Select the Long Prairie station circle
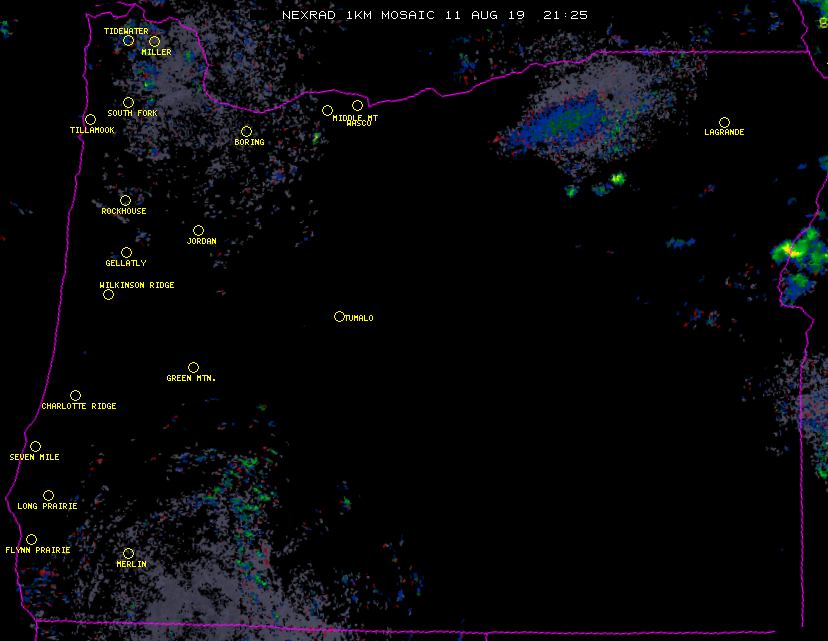Image resolution: width=828 pixels, height=641 pixels. (x=48, y=495)
